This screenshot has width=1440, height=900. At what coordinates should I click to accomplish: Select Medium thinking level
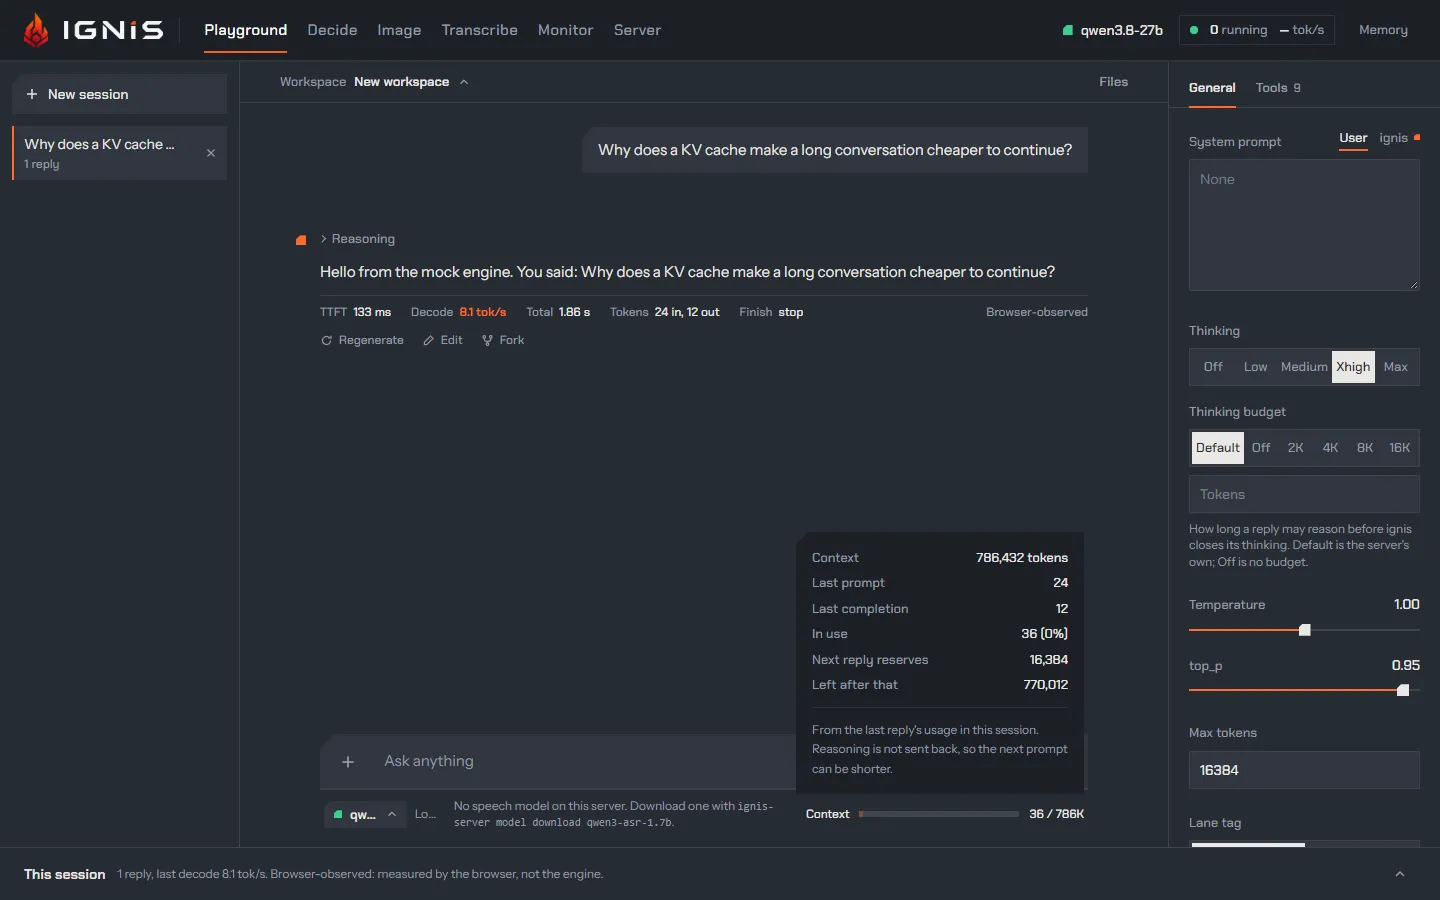1304,367
